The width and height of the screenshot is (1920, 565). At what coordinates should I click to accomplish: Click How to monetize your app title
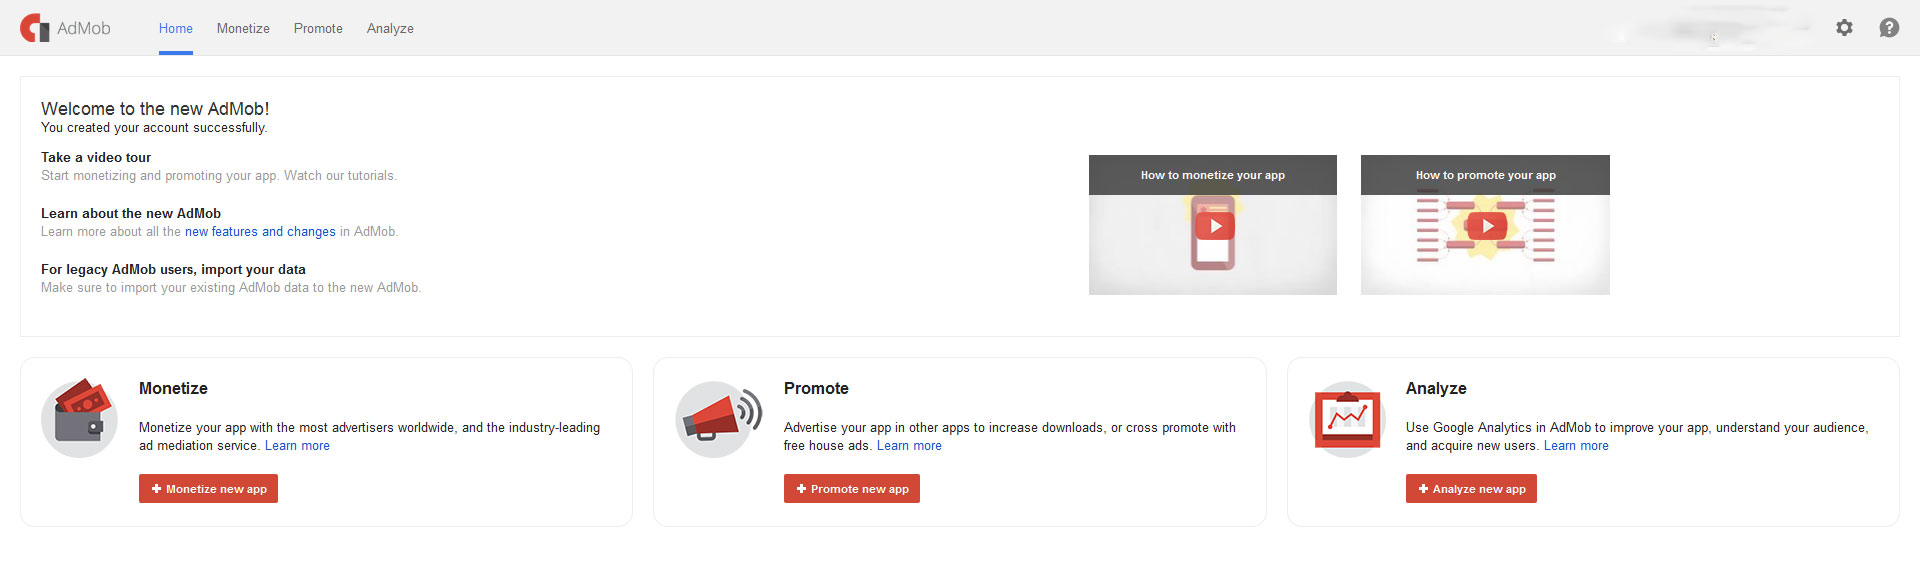pos(1213,175)
